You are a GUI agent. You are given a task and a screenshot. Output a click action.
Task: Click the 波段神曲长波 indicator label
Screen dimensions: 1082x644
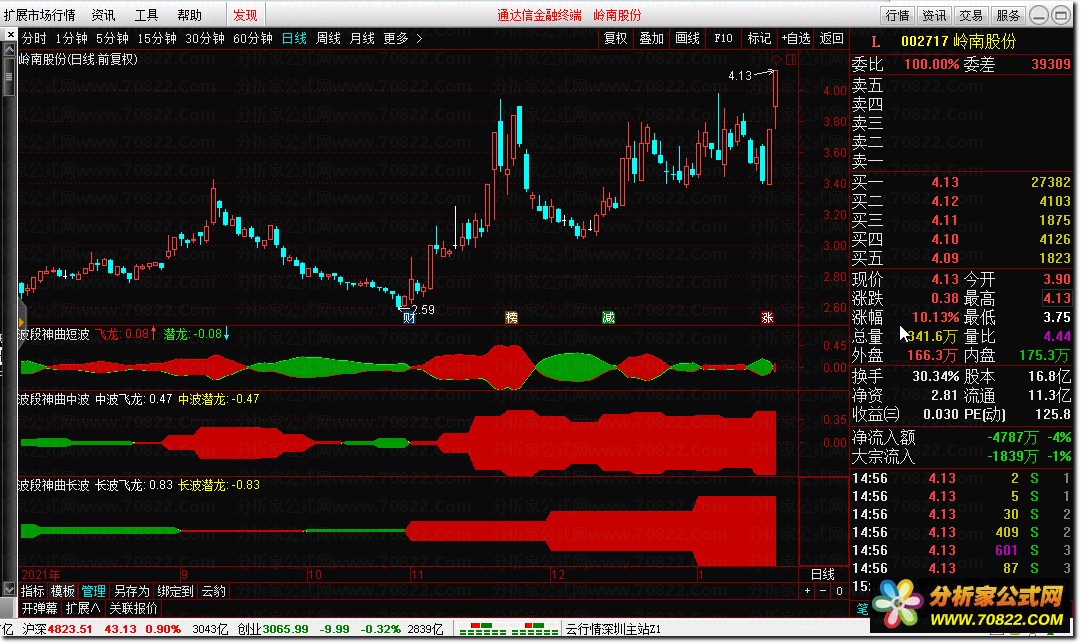pyautogui.click(x=53, y=485)
